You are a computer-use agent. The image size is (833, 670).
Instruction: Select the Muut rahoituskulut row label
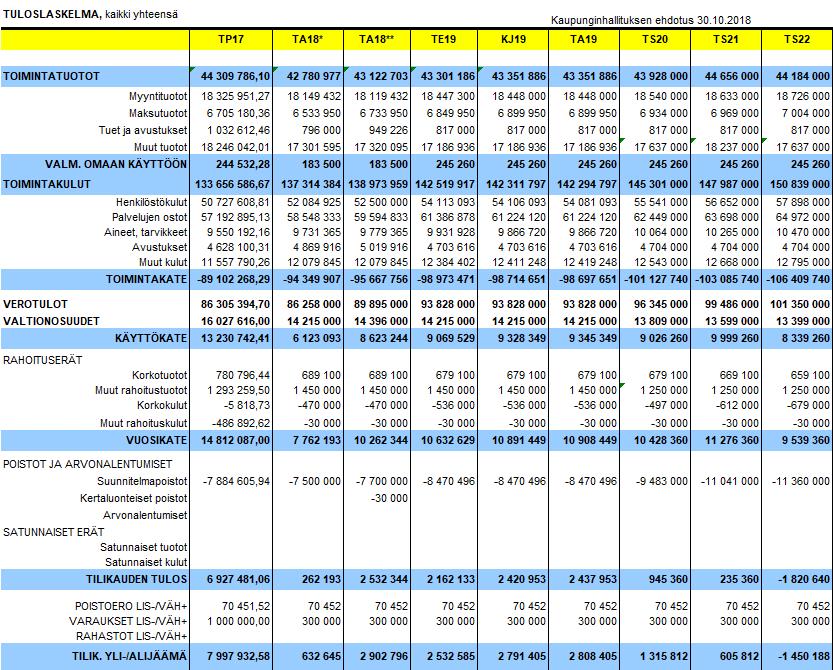tap(143, 423)
